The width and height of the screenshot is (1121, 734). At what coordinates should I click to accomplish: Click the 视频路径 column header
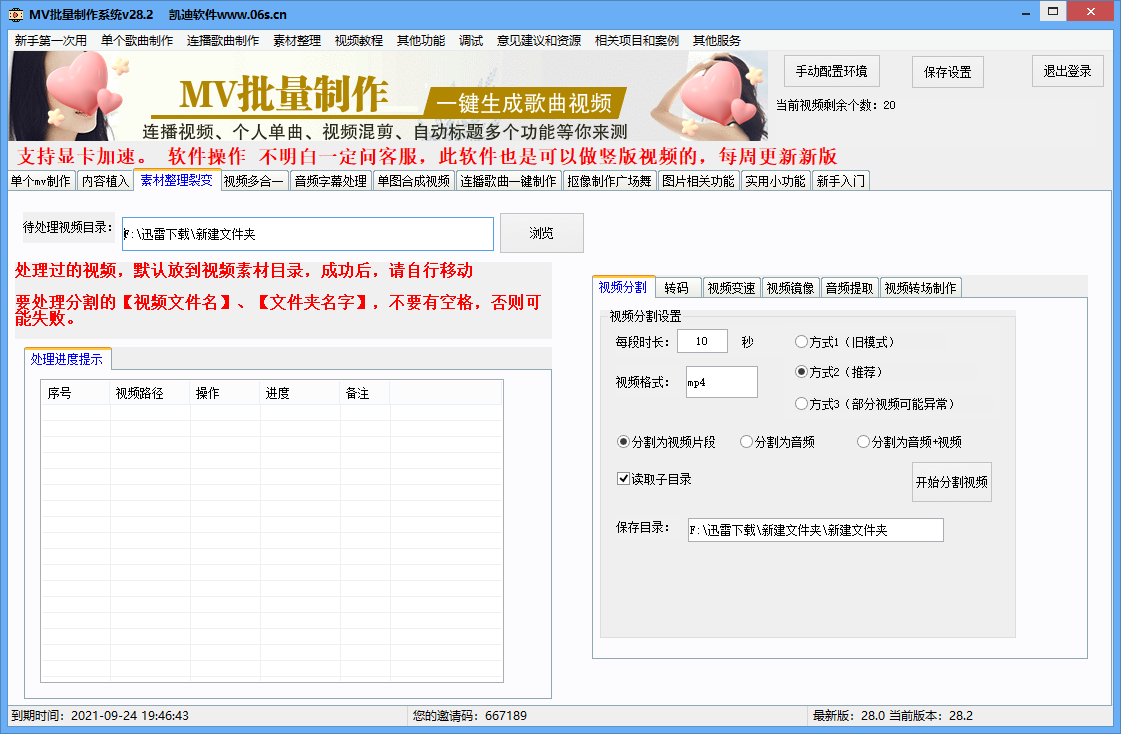(150, 393)
